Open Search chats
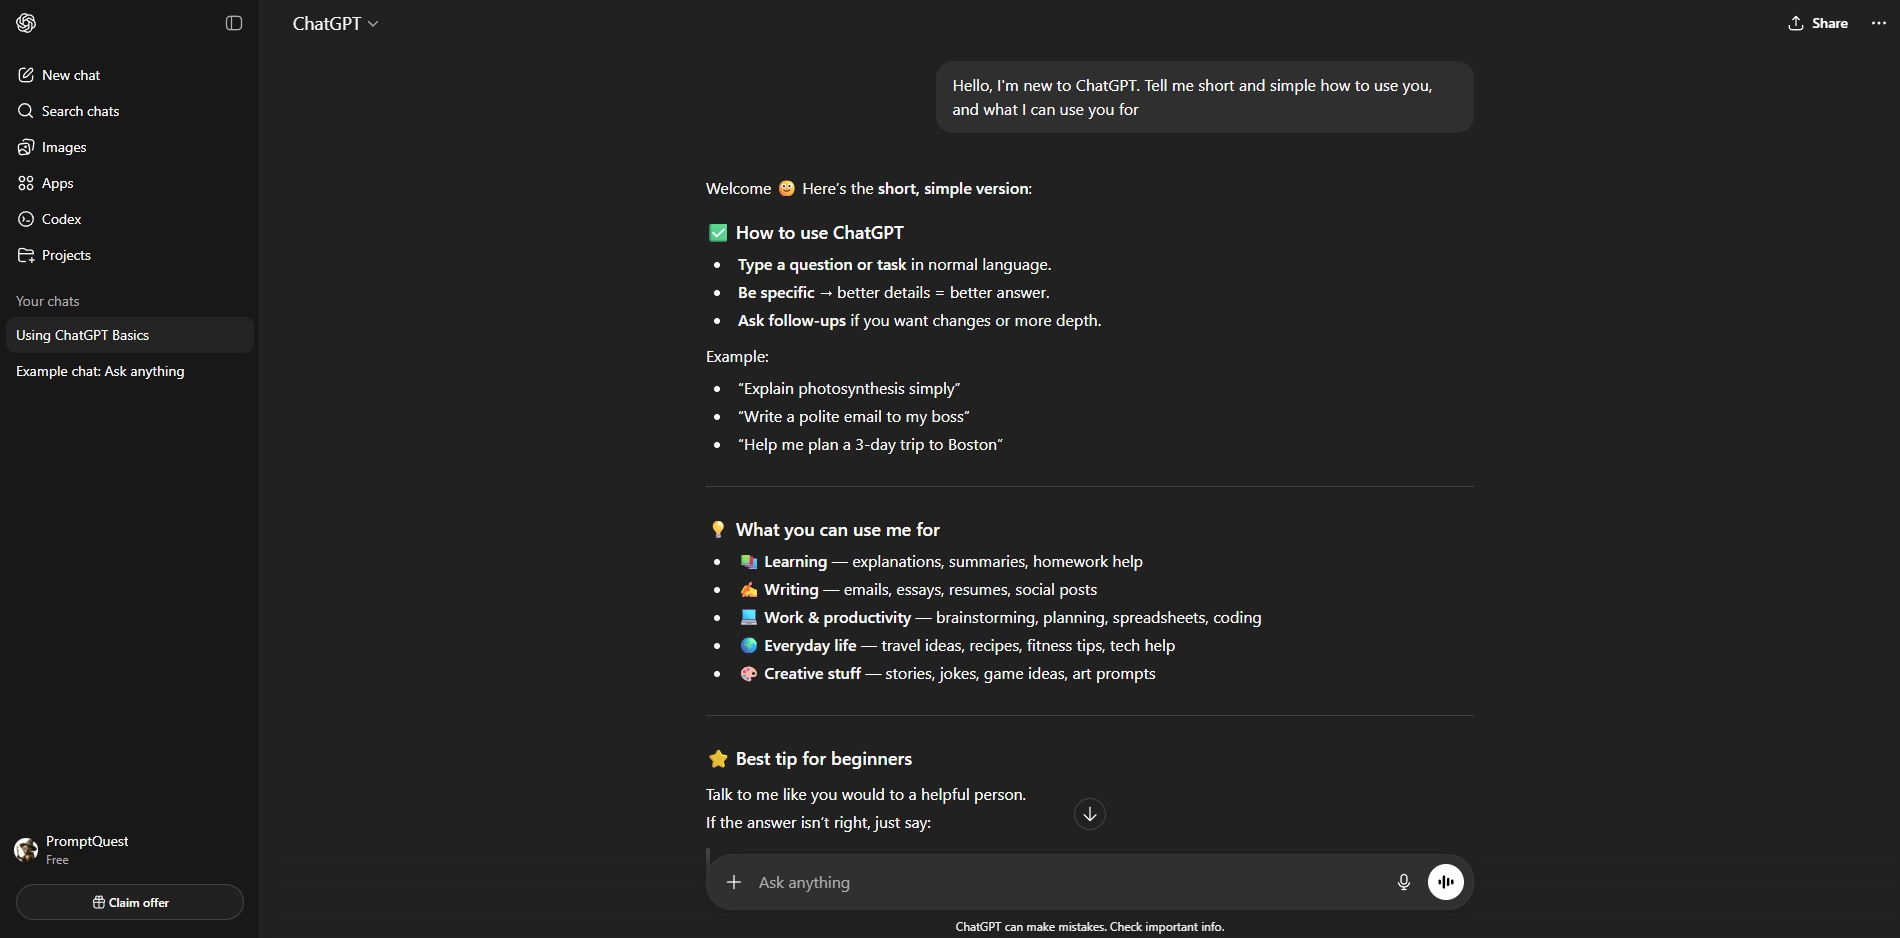The image size is (1900, 938). [x=80, y=111]
